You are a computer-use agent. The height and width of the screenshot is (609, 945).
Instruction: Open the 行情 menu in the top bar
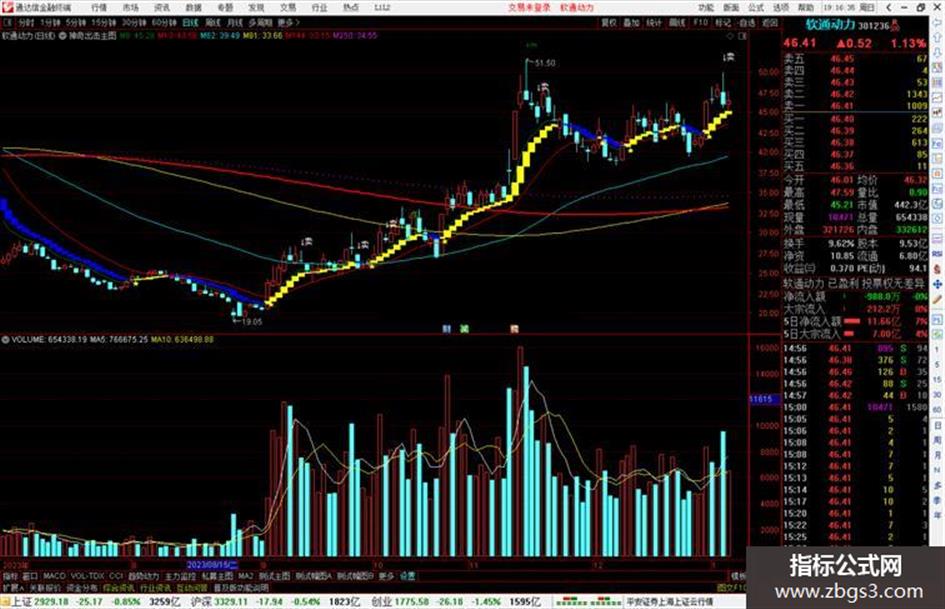click(x=99, y=7)
